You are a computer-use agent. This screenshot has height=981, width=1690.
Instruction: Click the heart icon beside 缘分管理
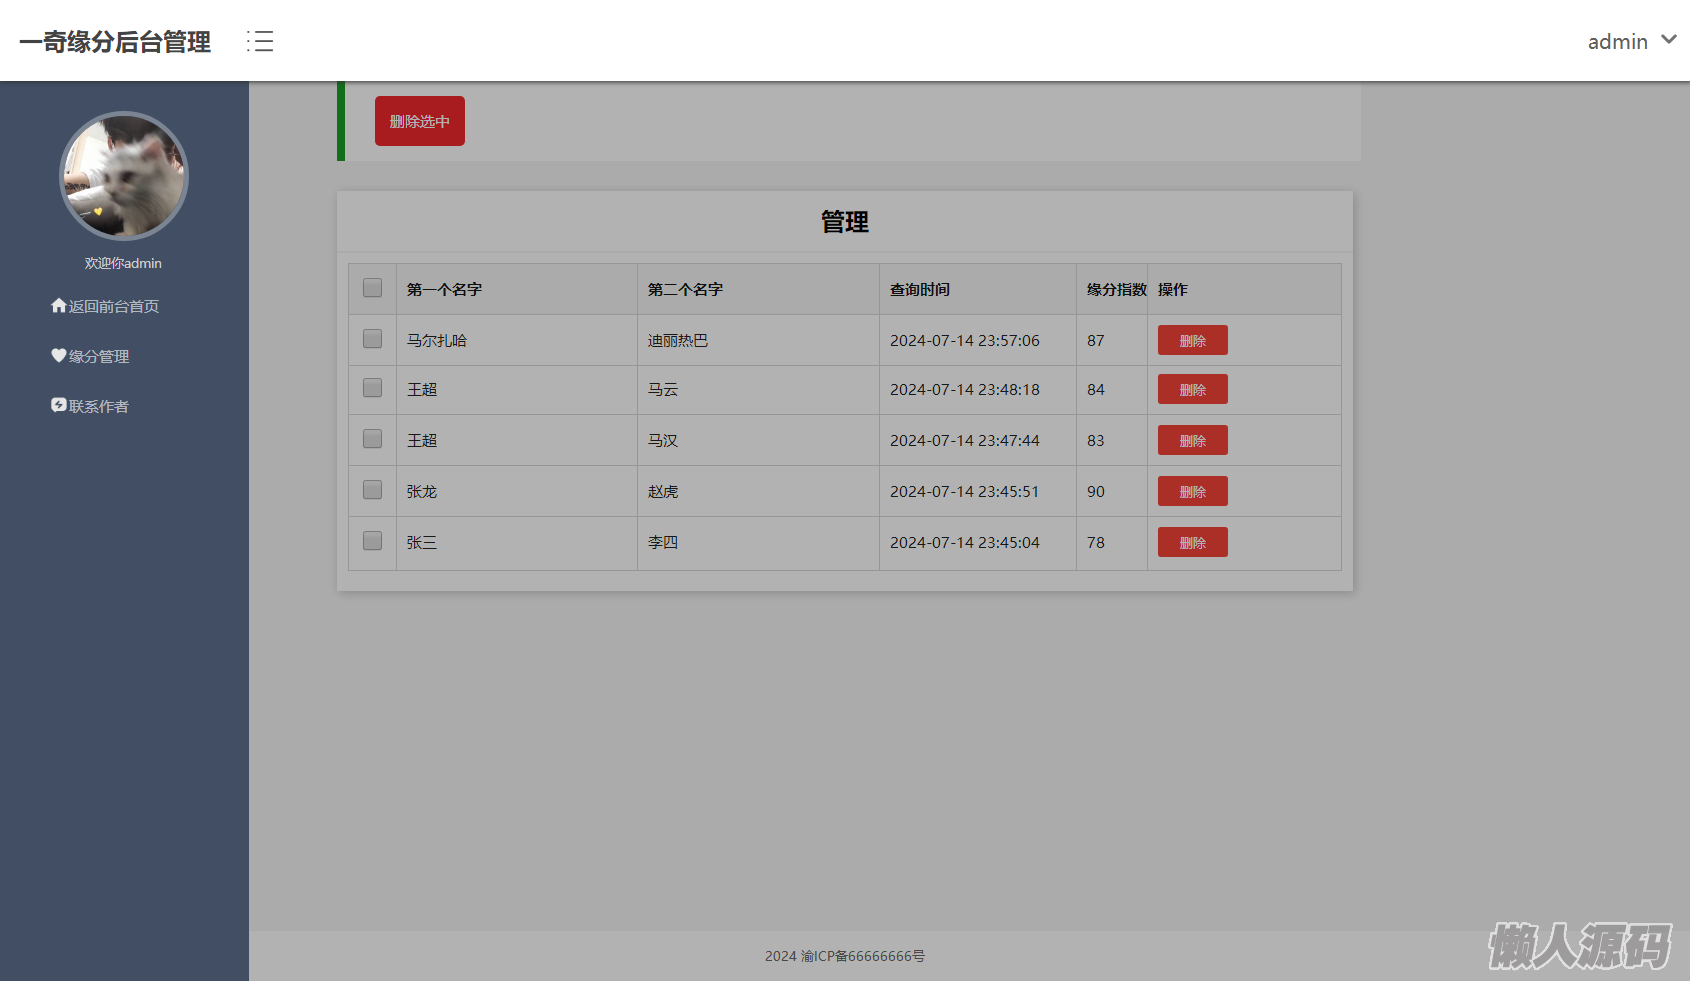pos(58,356)
